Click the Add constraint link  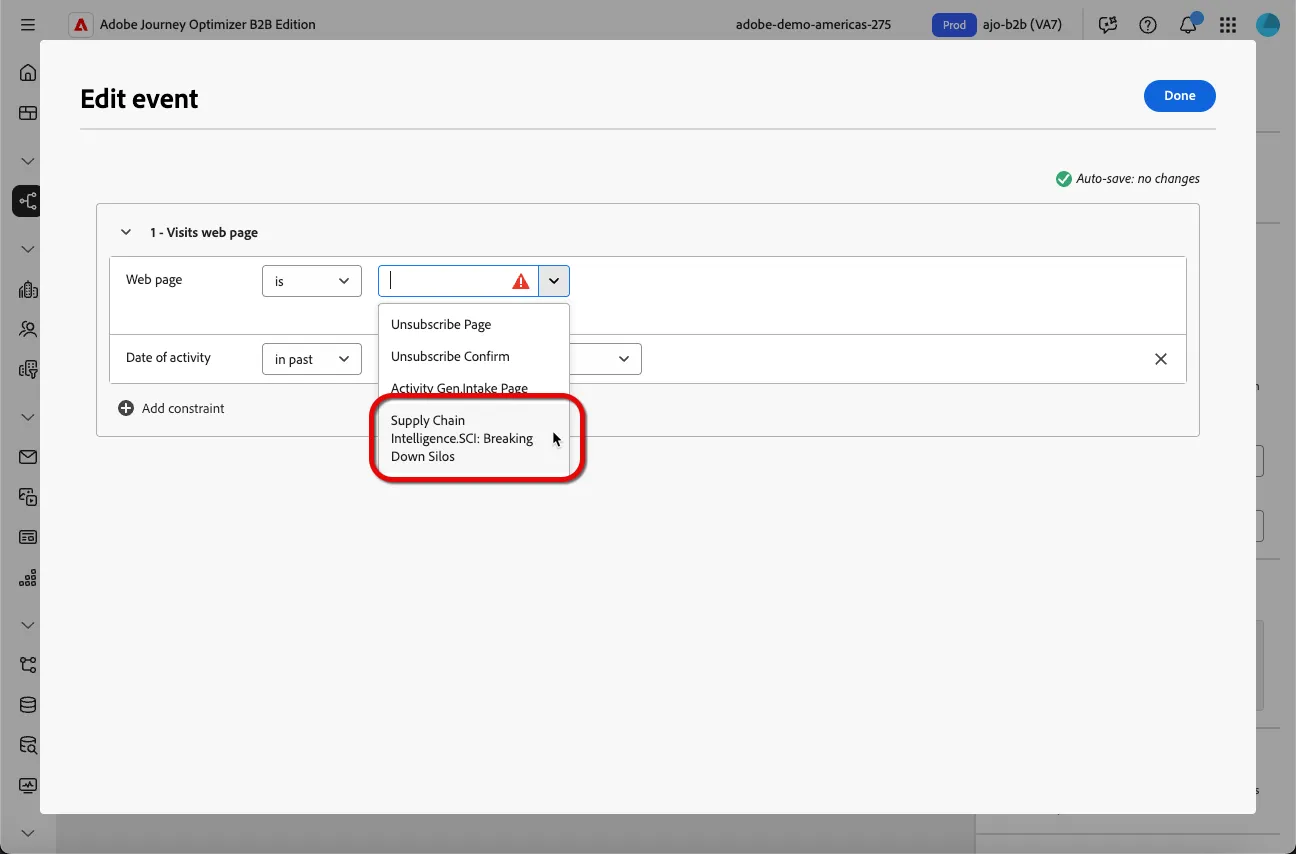point(183,408)
